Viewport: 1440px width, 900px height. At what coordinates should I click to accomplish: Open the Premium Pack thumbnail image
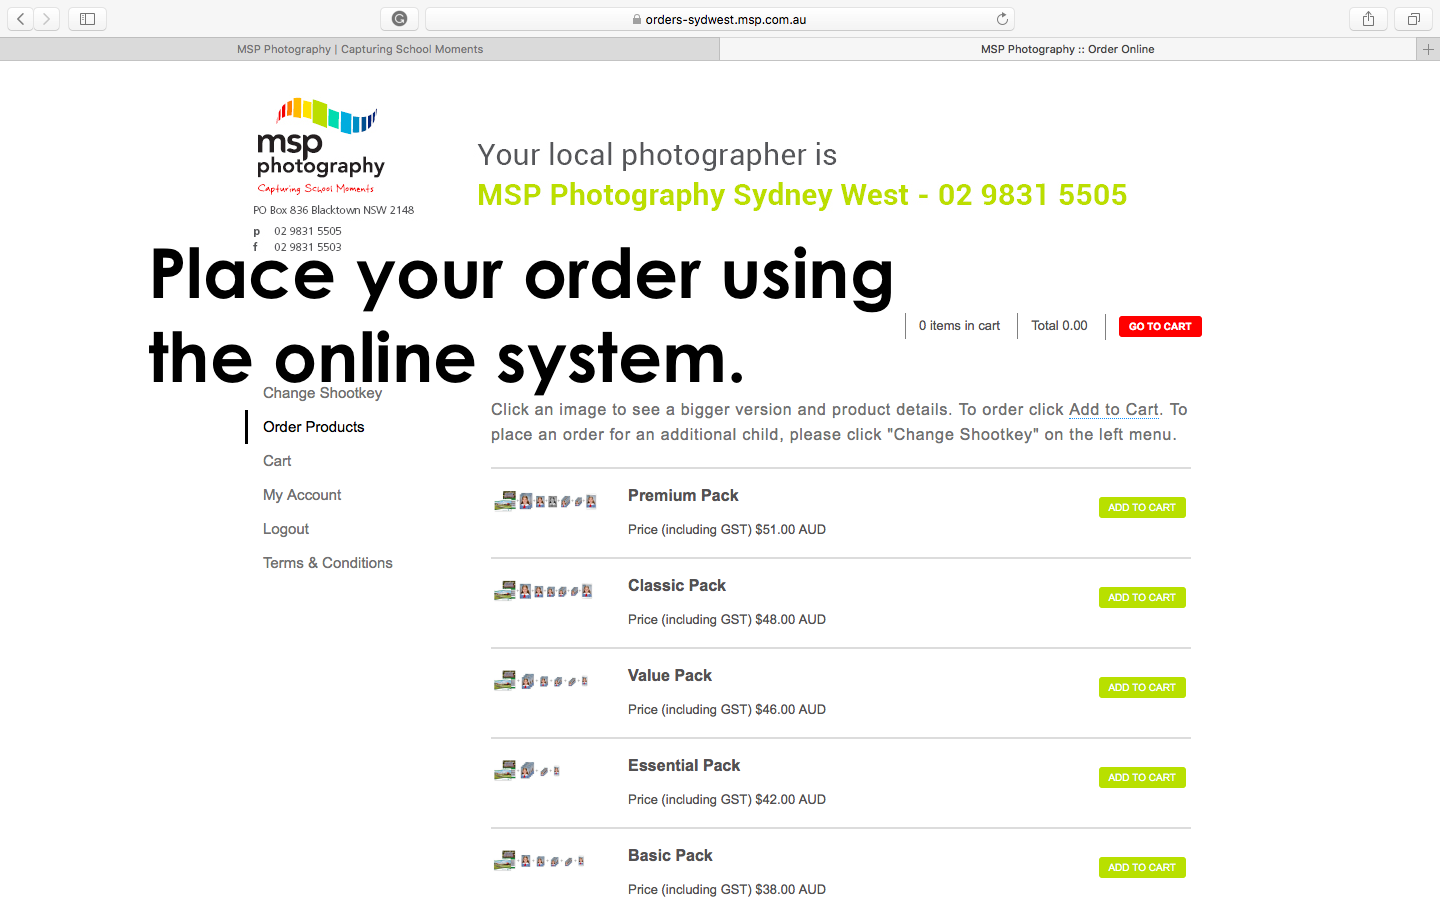tap(545, 501)
